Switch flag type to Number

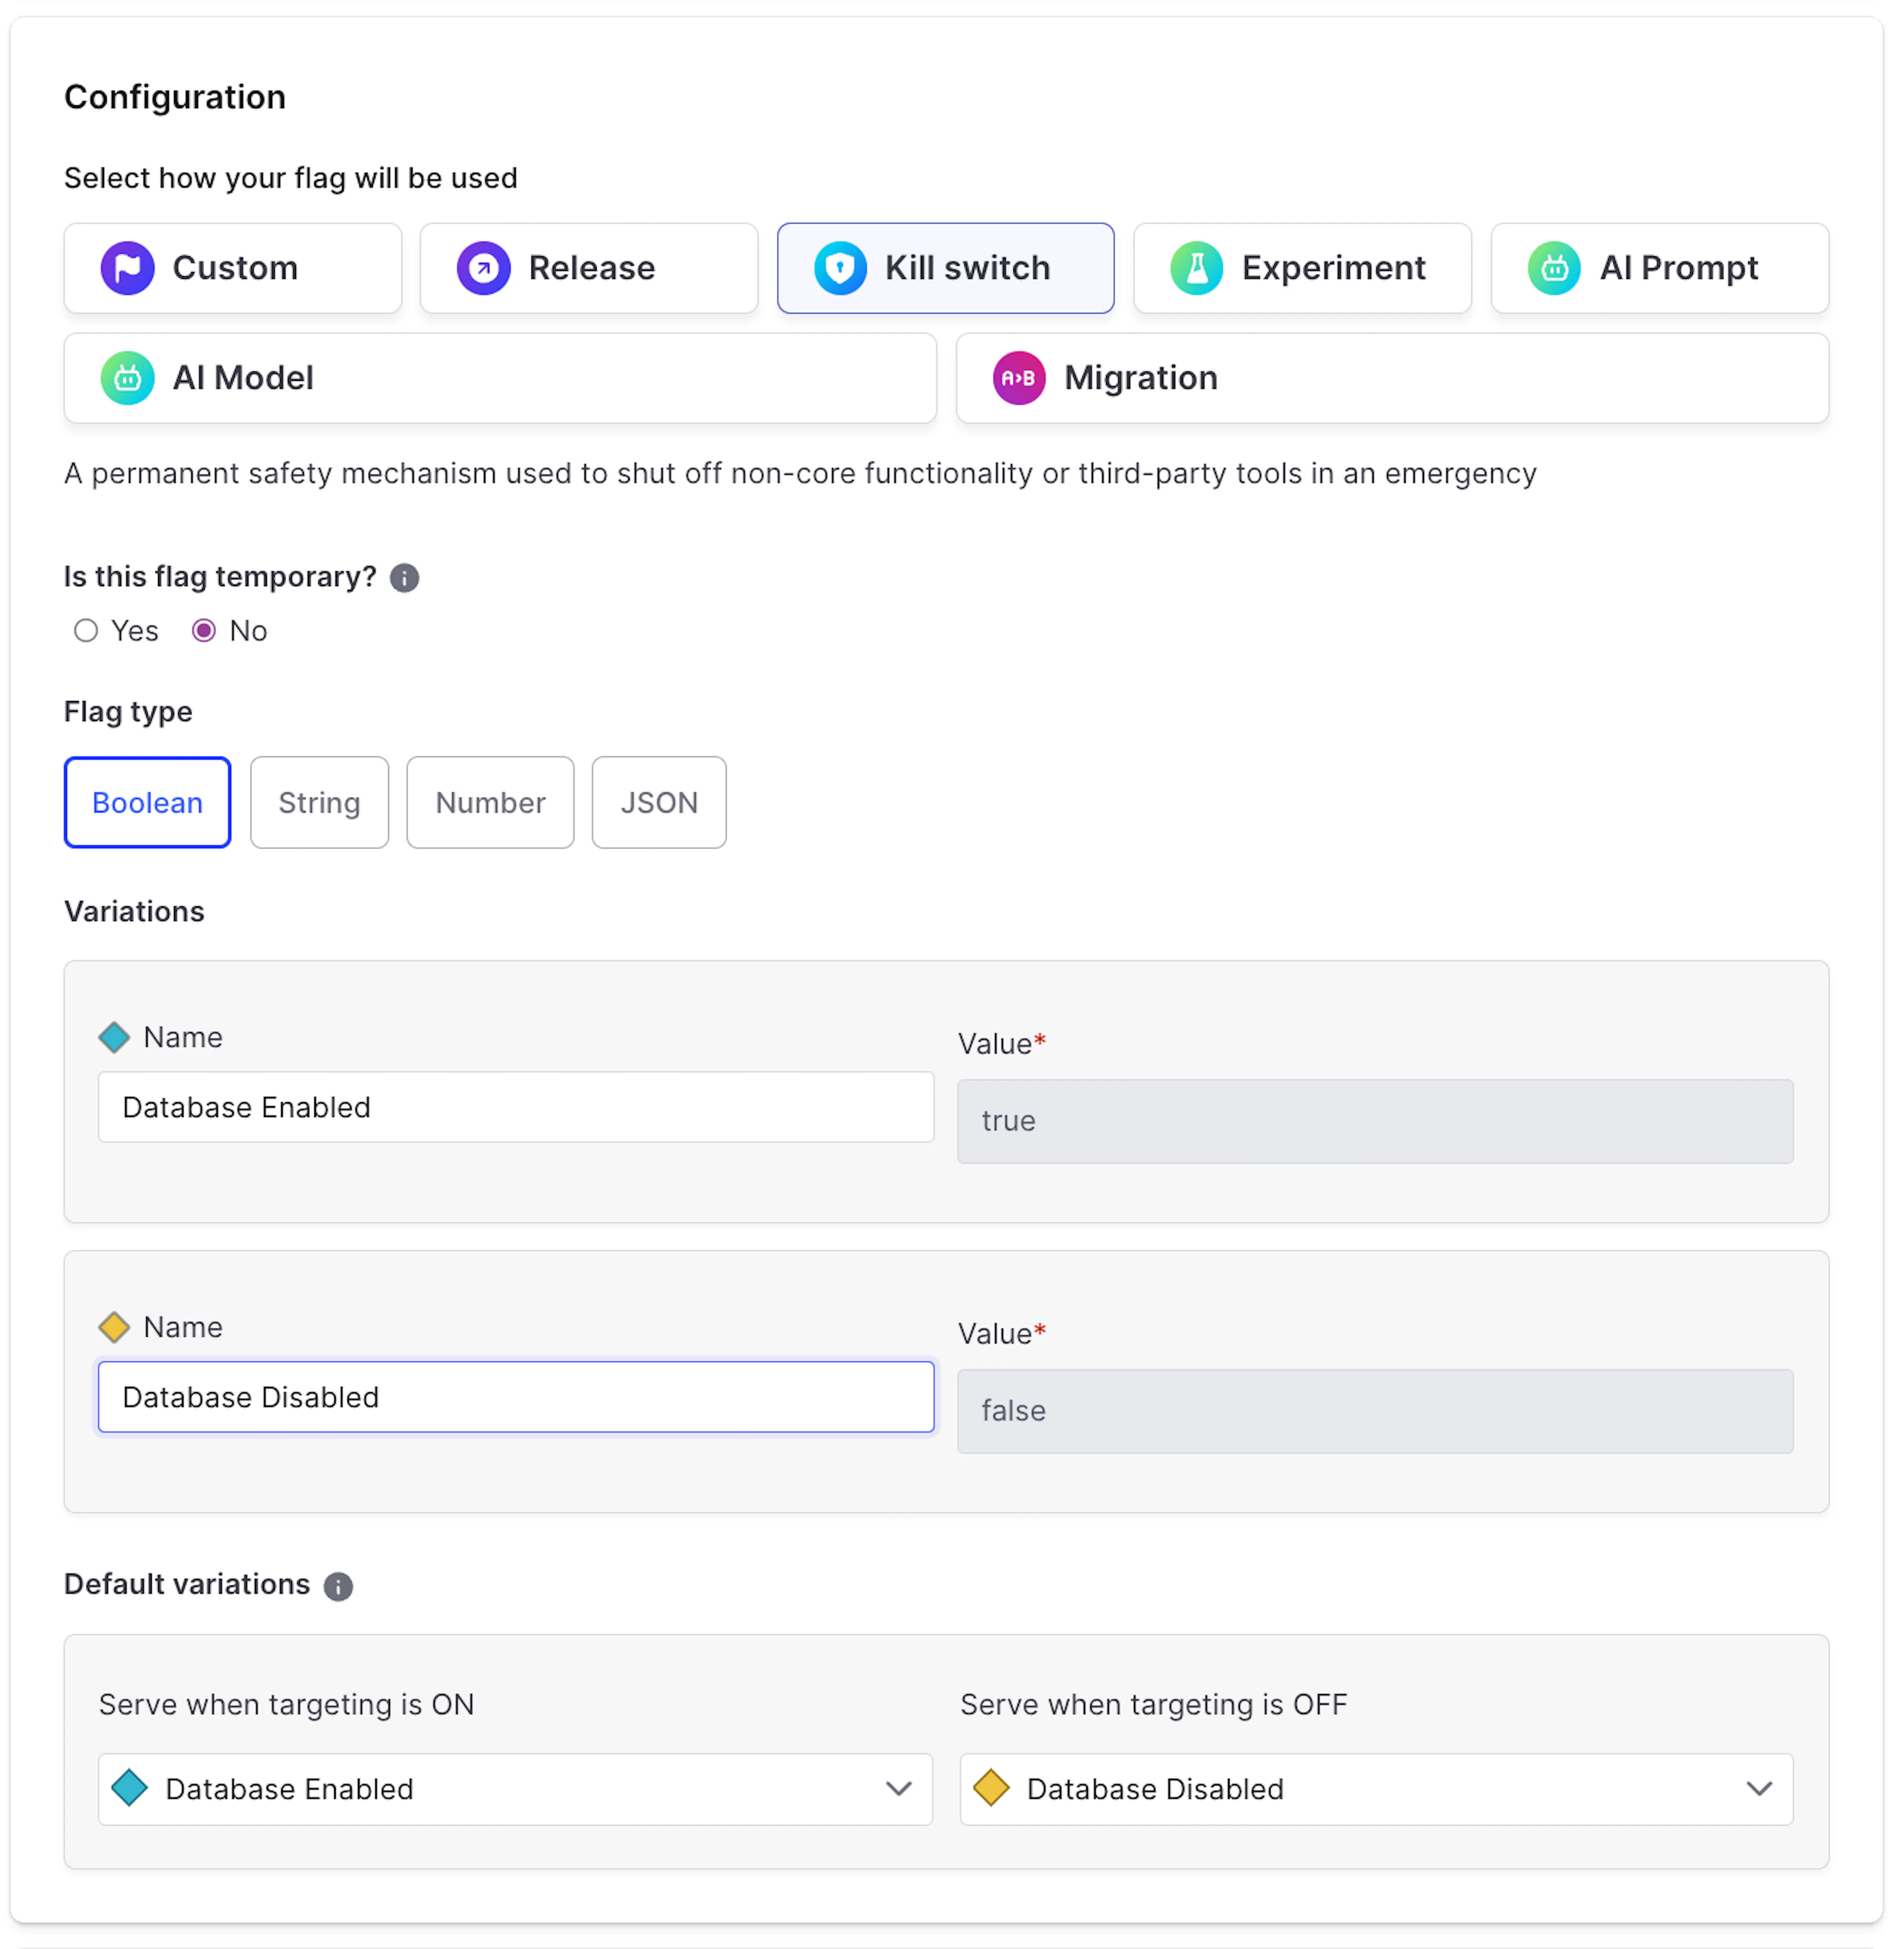(490, 803)
